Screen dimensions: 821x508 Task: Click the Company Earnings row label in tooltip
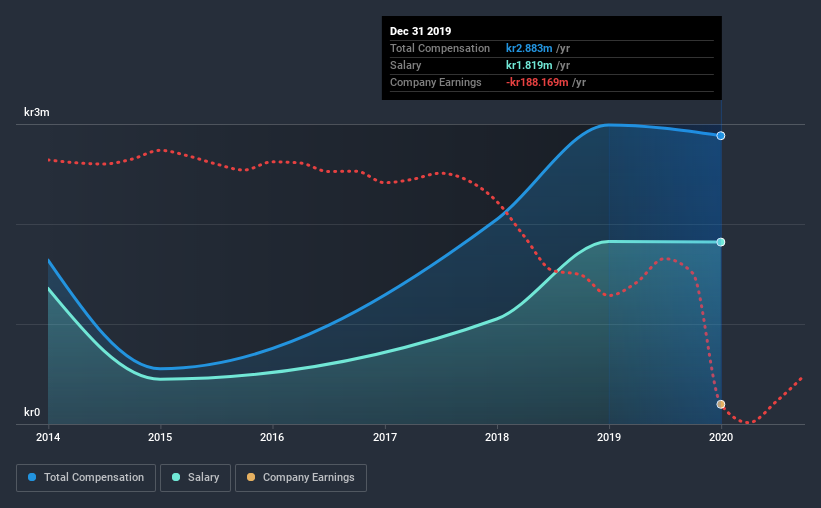click(436, 82)
